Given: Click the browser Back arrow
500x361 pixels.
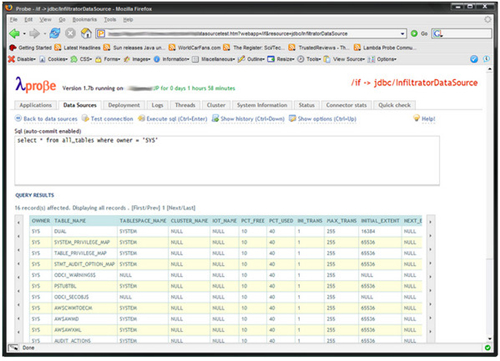Looking at the screenshot, I should click(14, 33).
